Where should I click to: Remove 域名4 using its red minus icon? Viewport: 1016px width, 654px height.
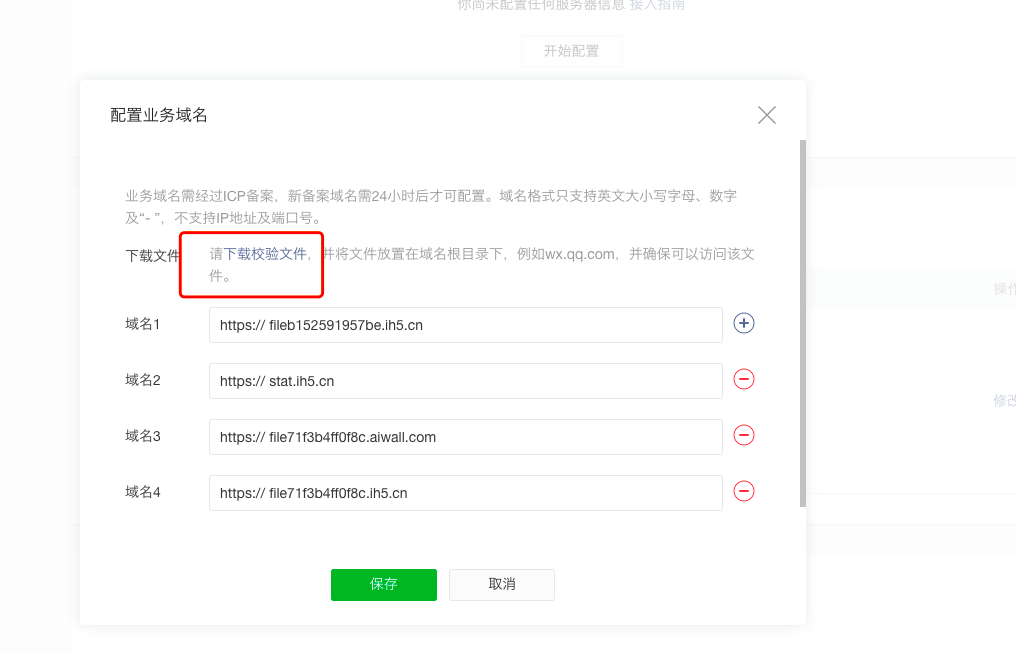[x=744, y=491]
